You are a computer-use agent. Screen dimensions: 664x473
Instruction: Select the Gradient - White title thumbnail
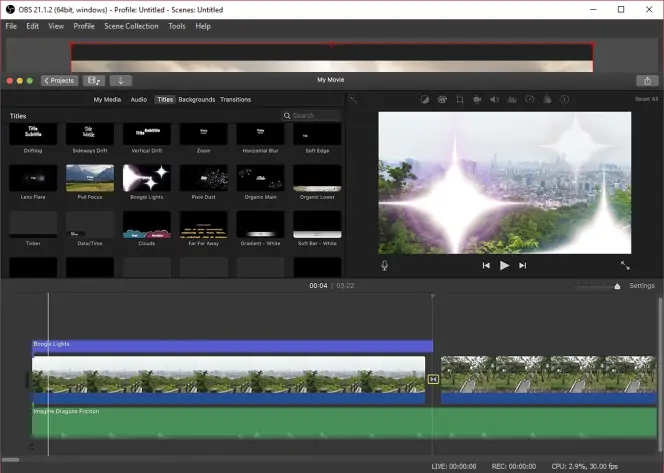(x=260, y=224)
